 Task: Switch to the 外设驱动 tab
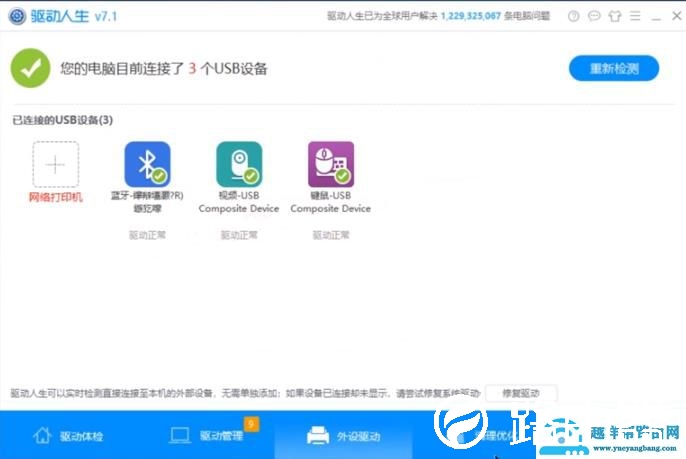tap(343, 436)
